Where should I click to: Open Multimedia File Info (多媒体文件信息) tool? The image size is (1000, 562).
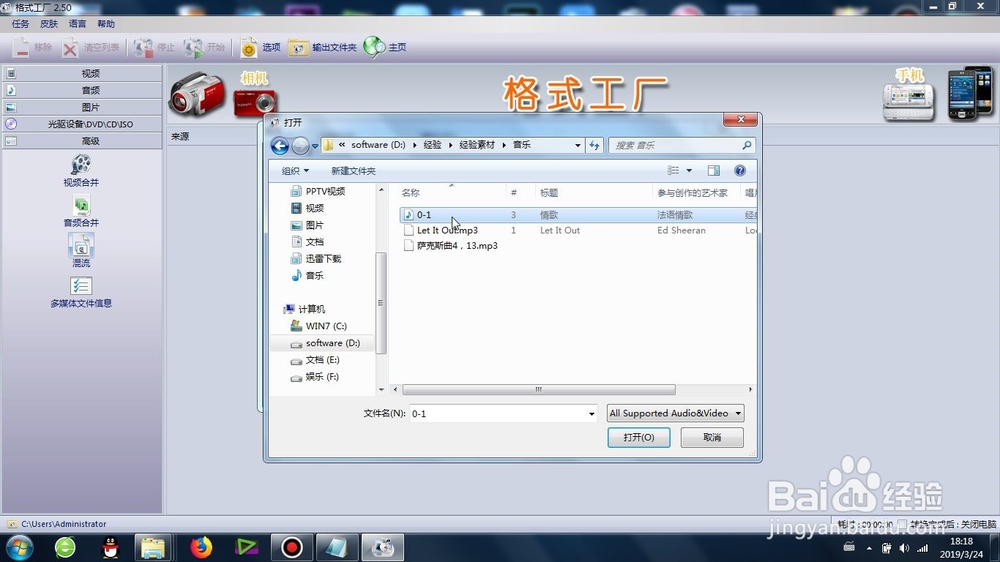81,292
